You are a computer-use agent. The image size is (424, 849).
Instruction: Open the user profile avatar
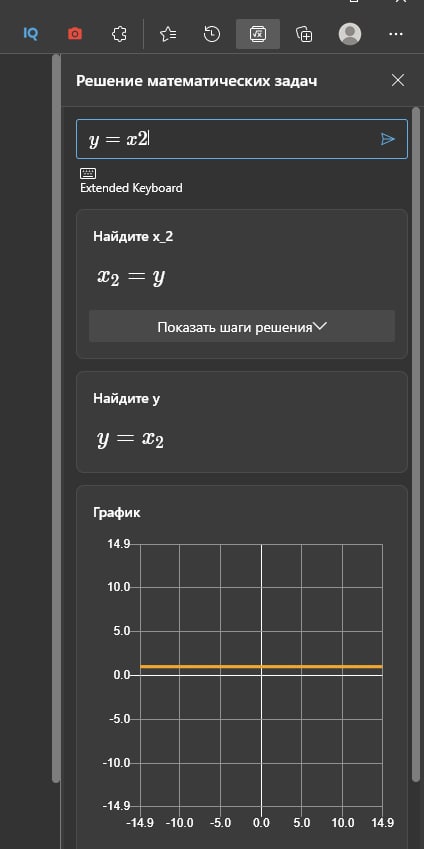[350, 34]
